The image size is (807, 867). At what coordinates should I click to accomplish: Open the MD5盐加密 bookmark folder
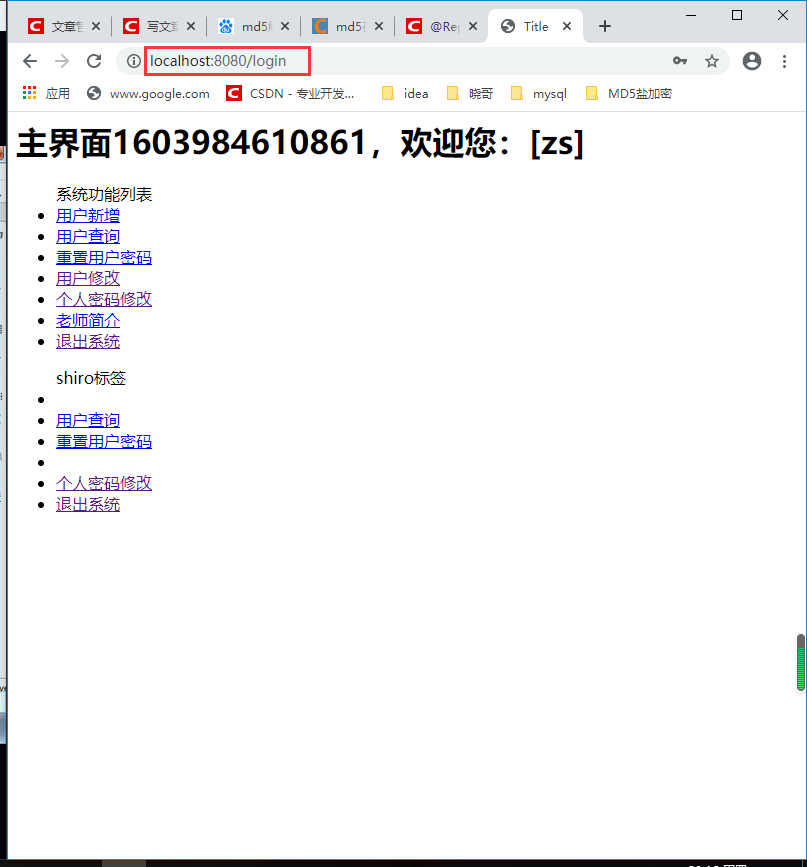coord(629,93)
